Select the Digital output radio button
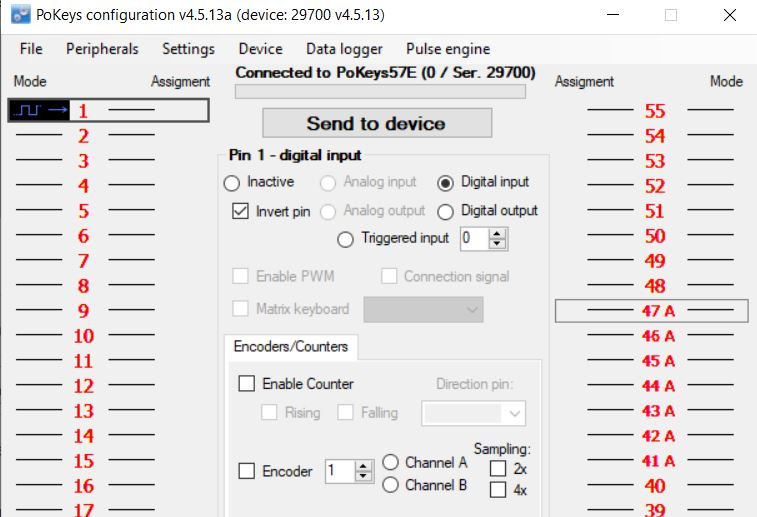This screenshot has width=757, height=517. pos(445,211)
